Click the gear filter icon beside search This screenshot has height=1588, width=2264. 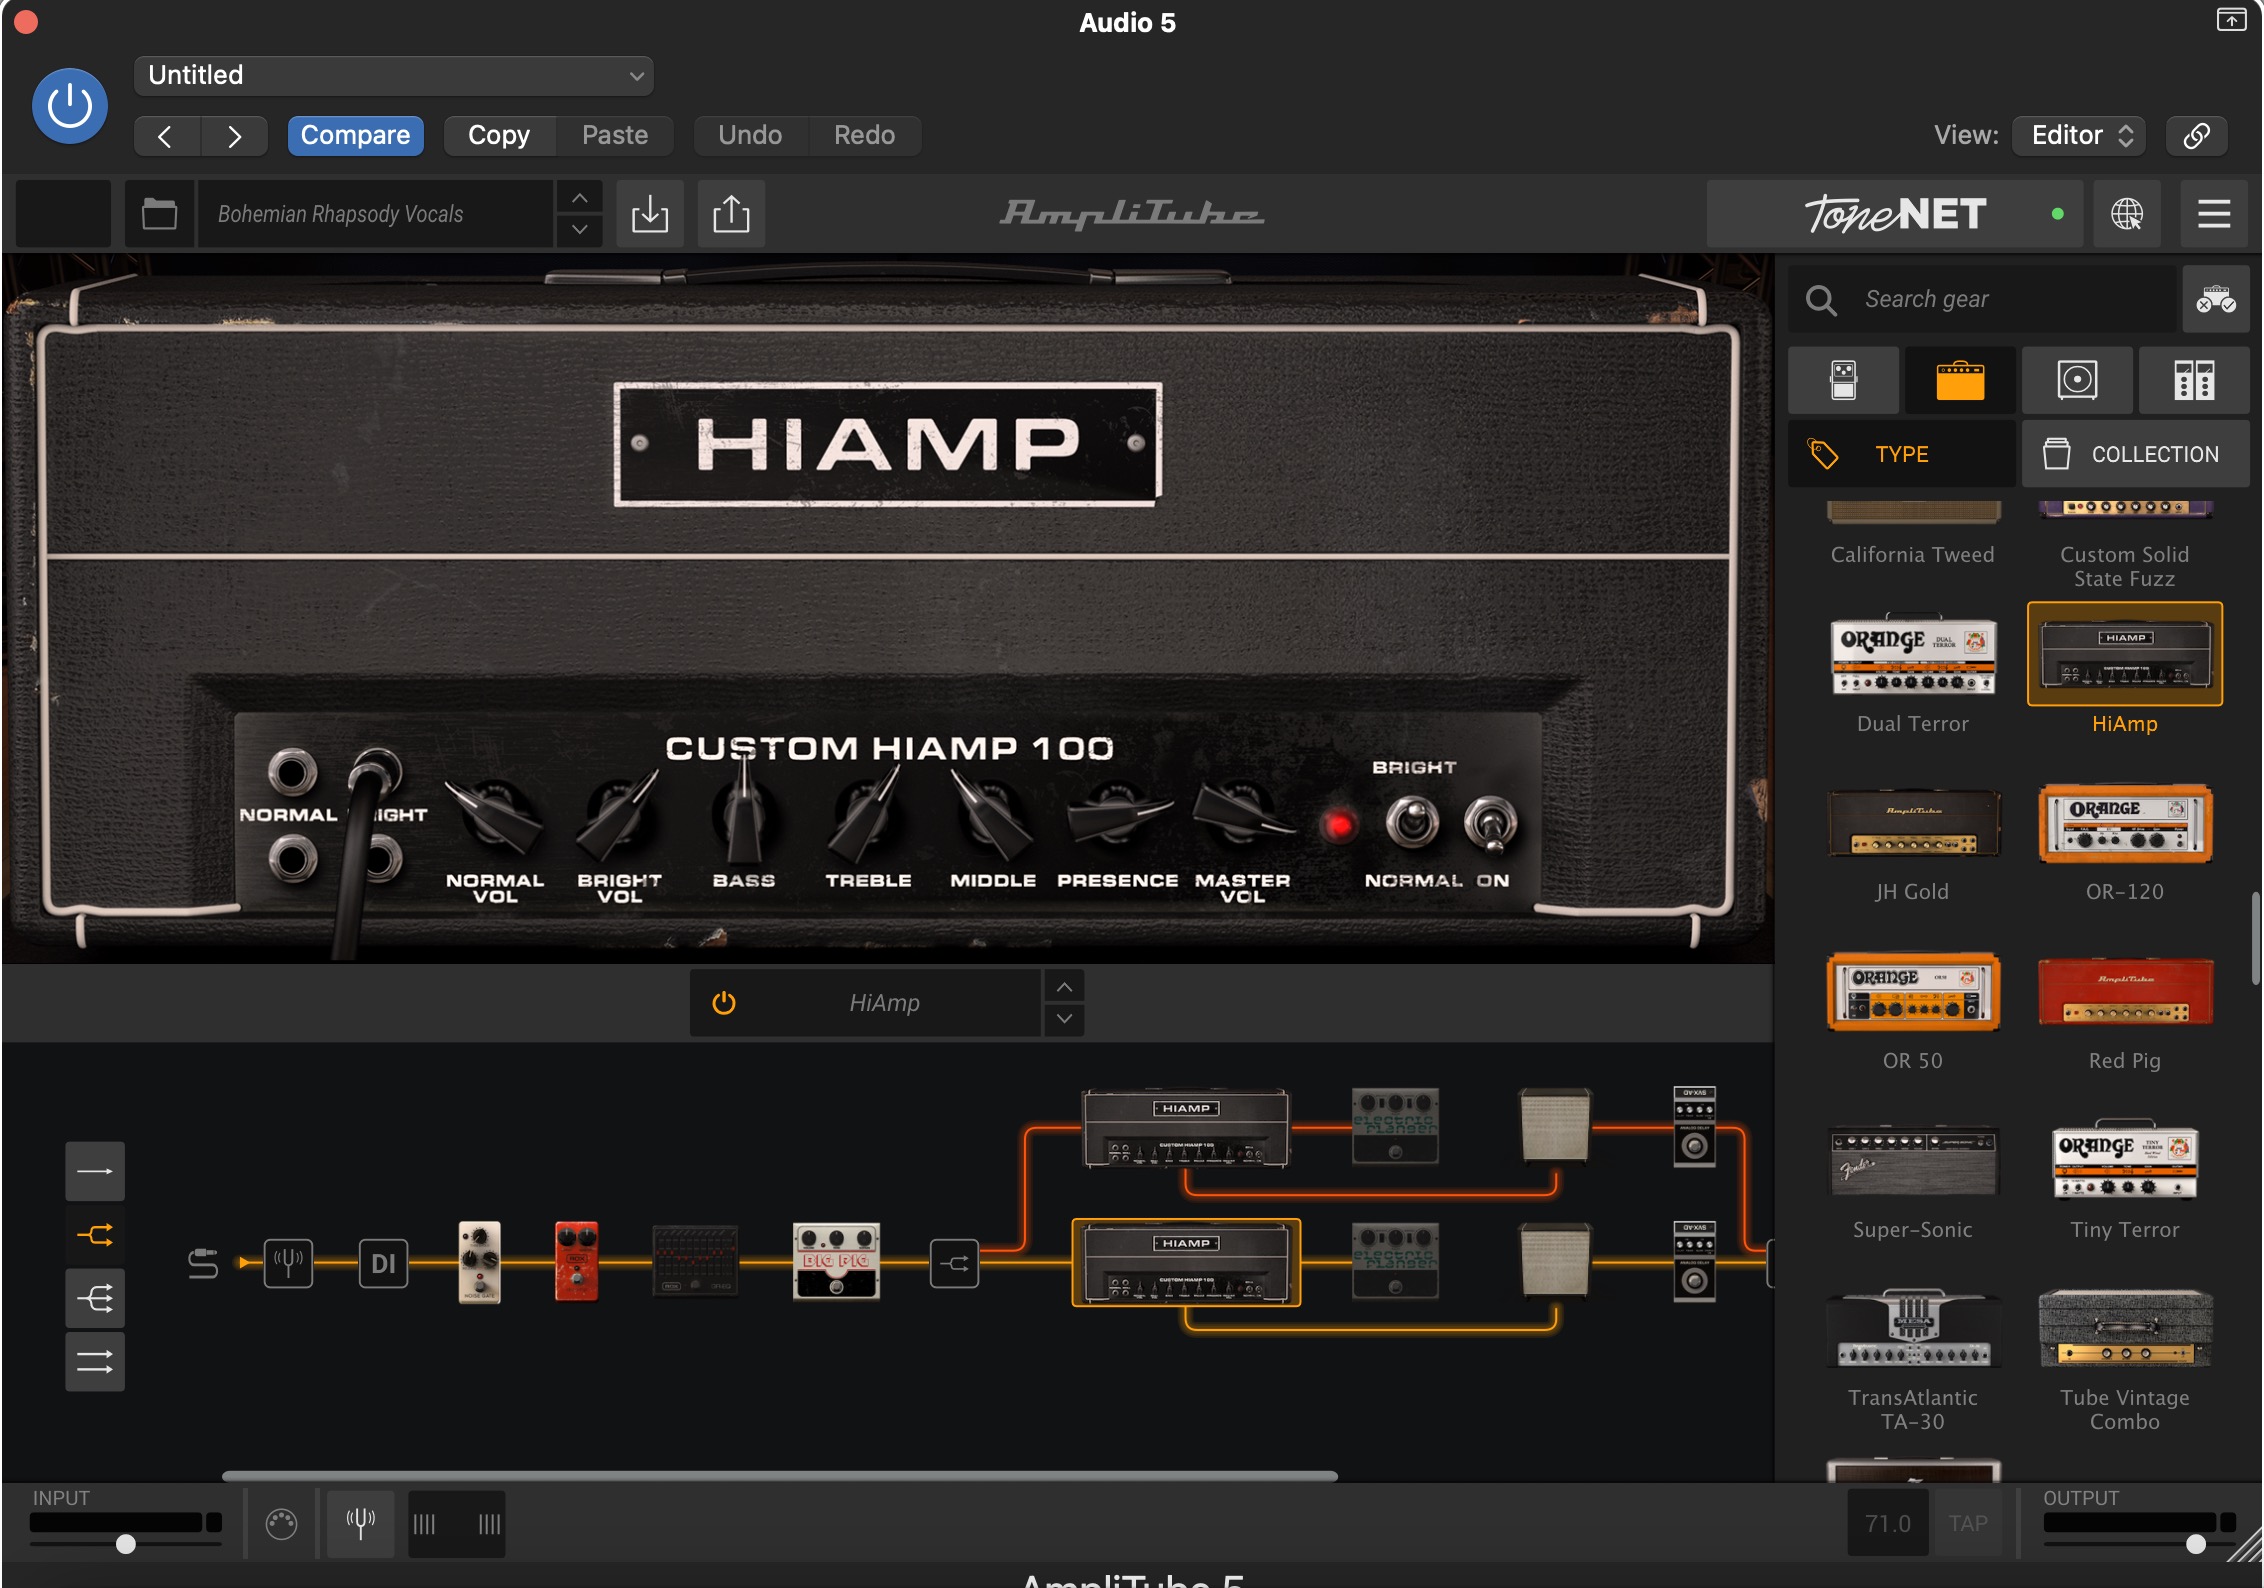pyautogui.click(x=2216, y=299)
